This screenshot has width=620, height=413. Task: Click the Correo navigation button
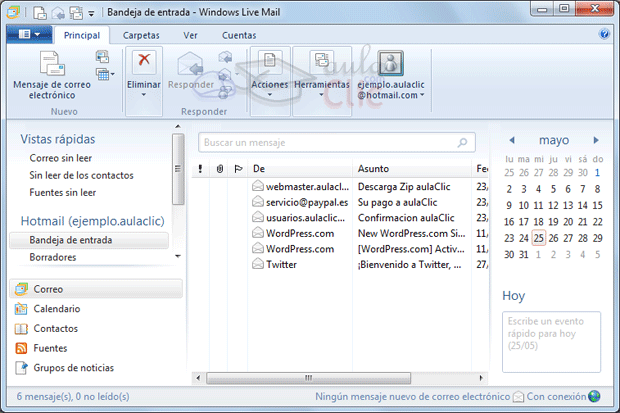click(96, 289)
